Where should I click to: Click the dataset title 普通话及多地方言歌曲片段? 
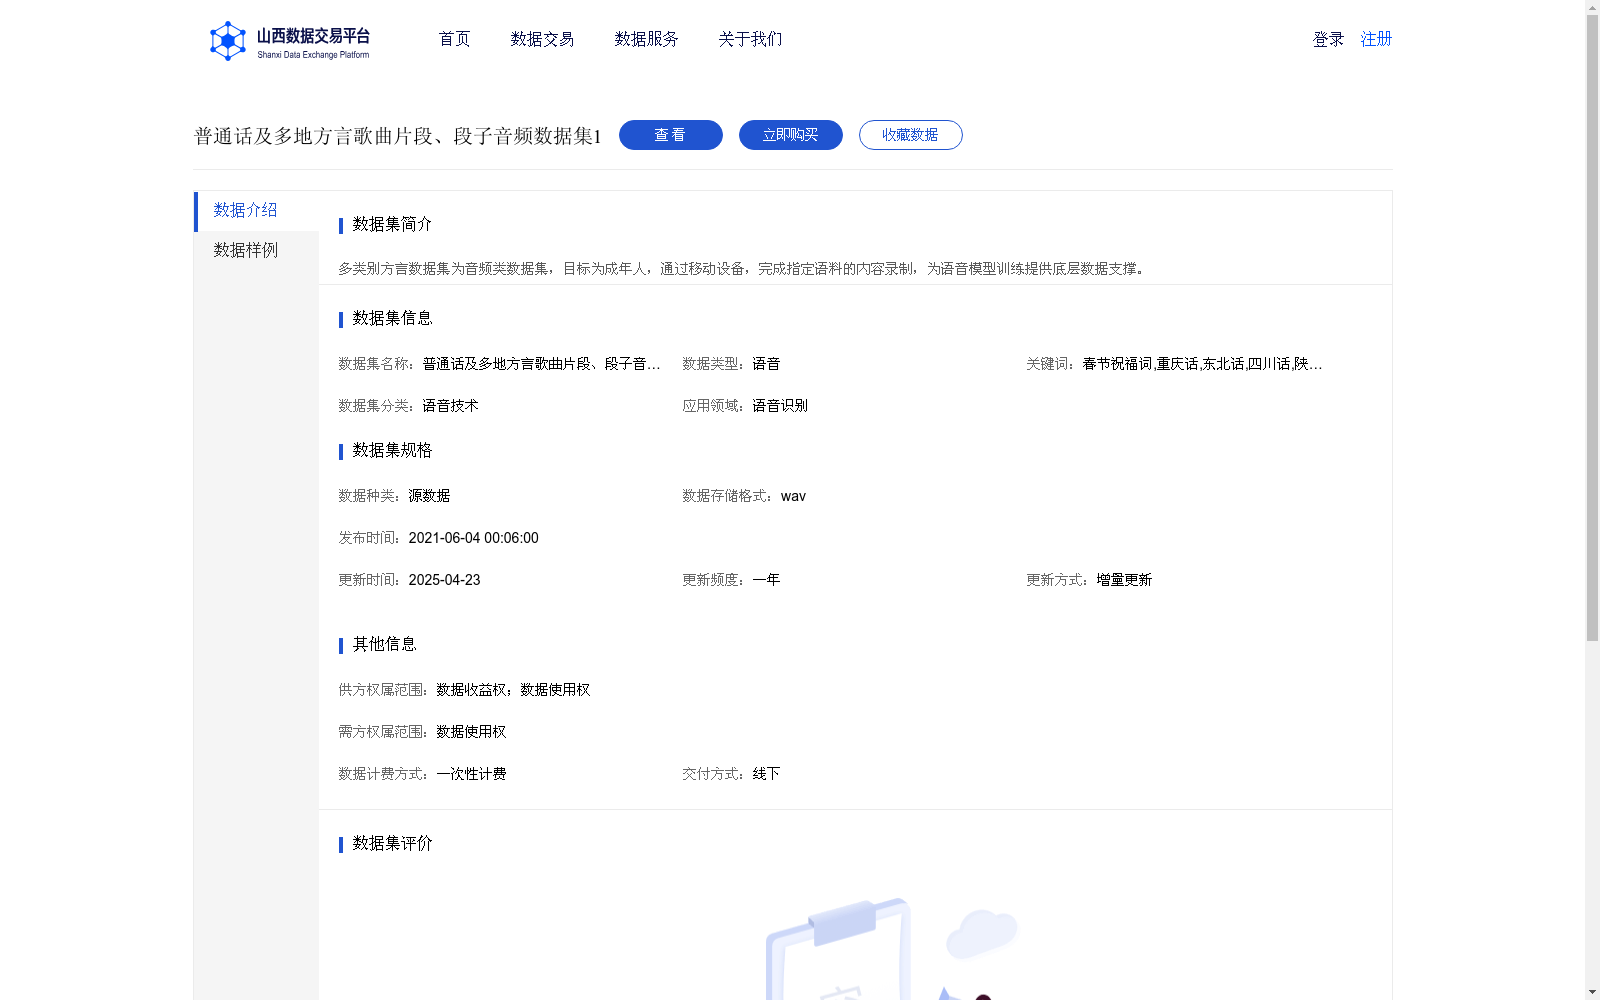click(x=398, y=136)
